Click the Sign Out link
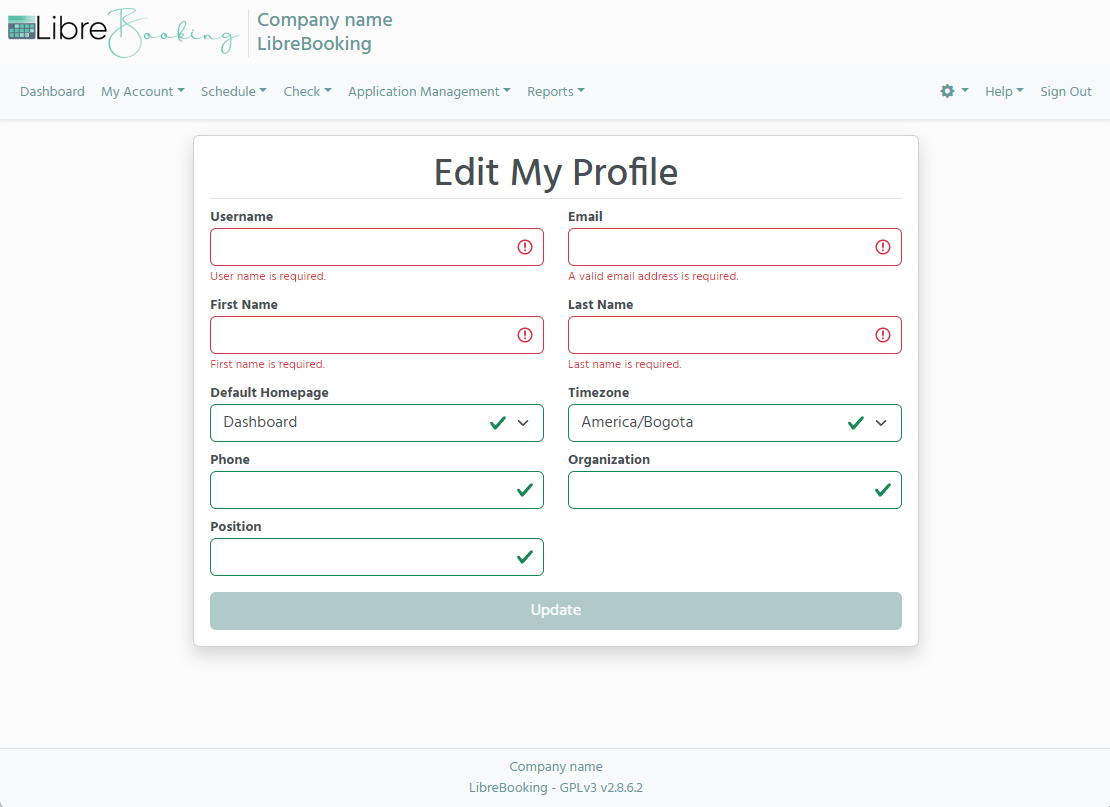 (x=1065, y=91)
